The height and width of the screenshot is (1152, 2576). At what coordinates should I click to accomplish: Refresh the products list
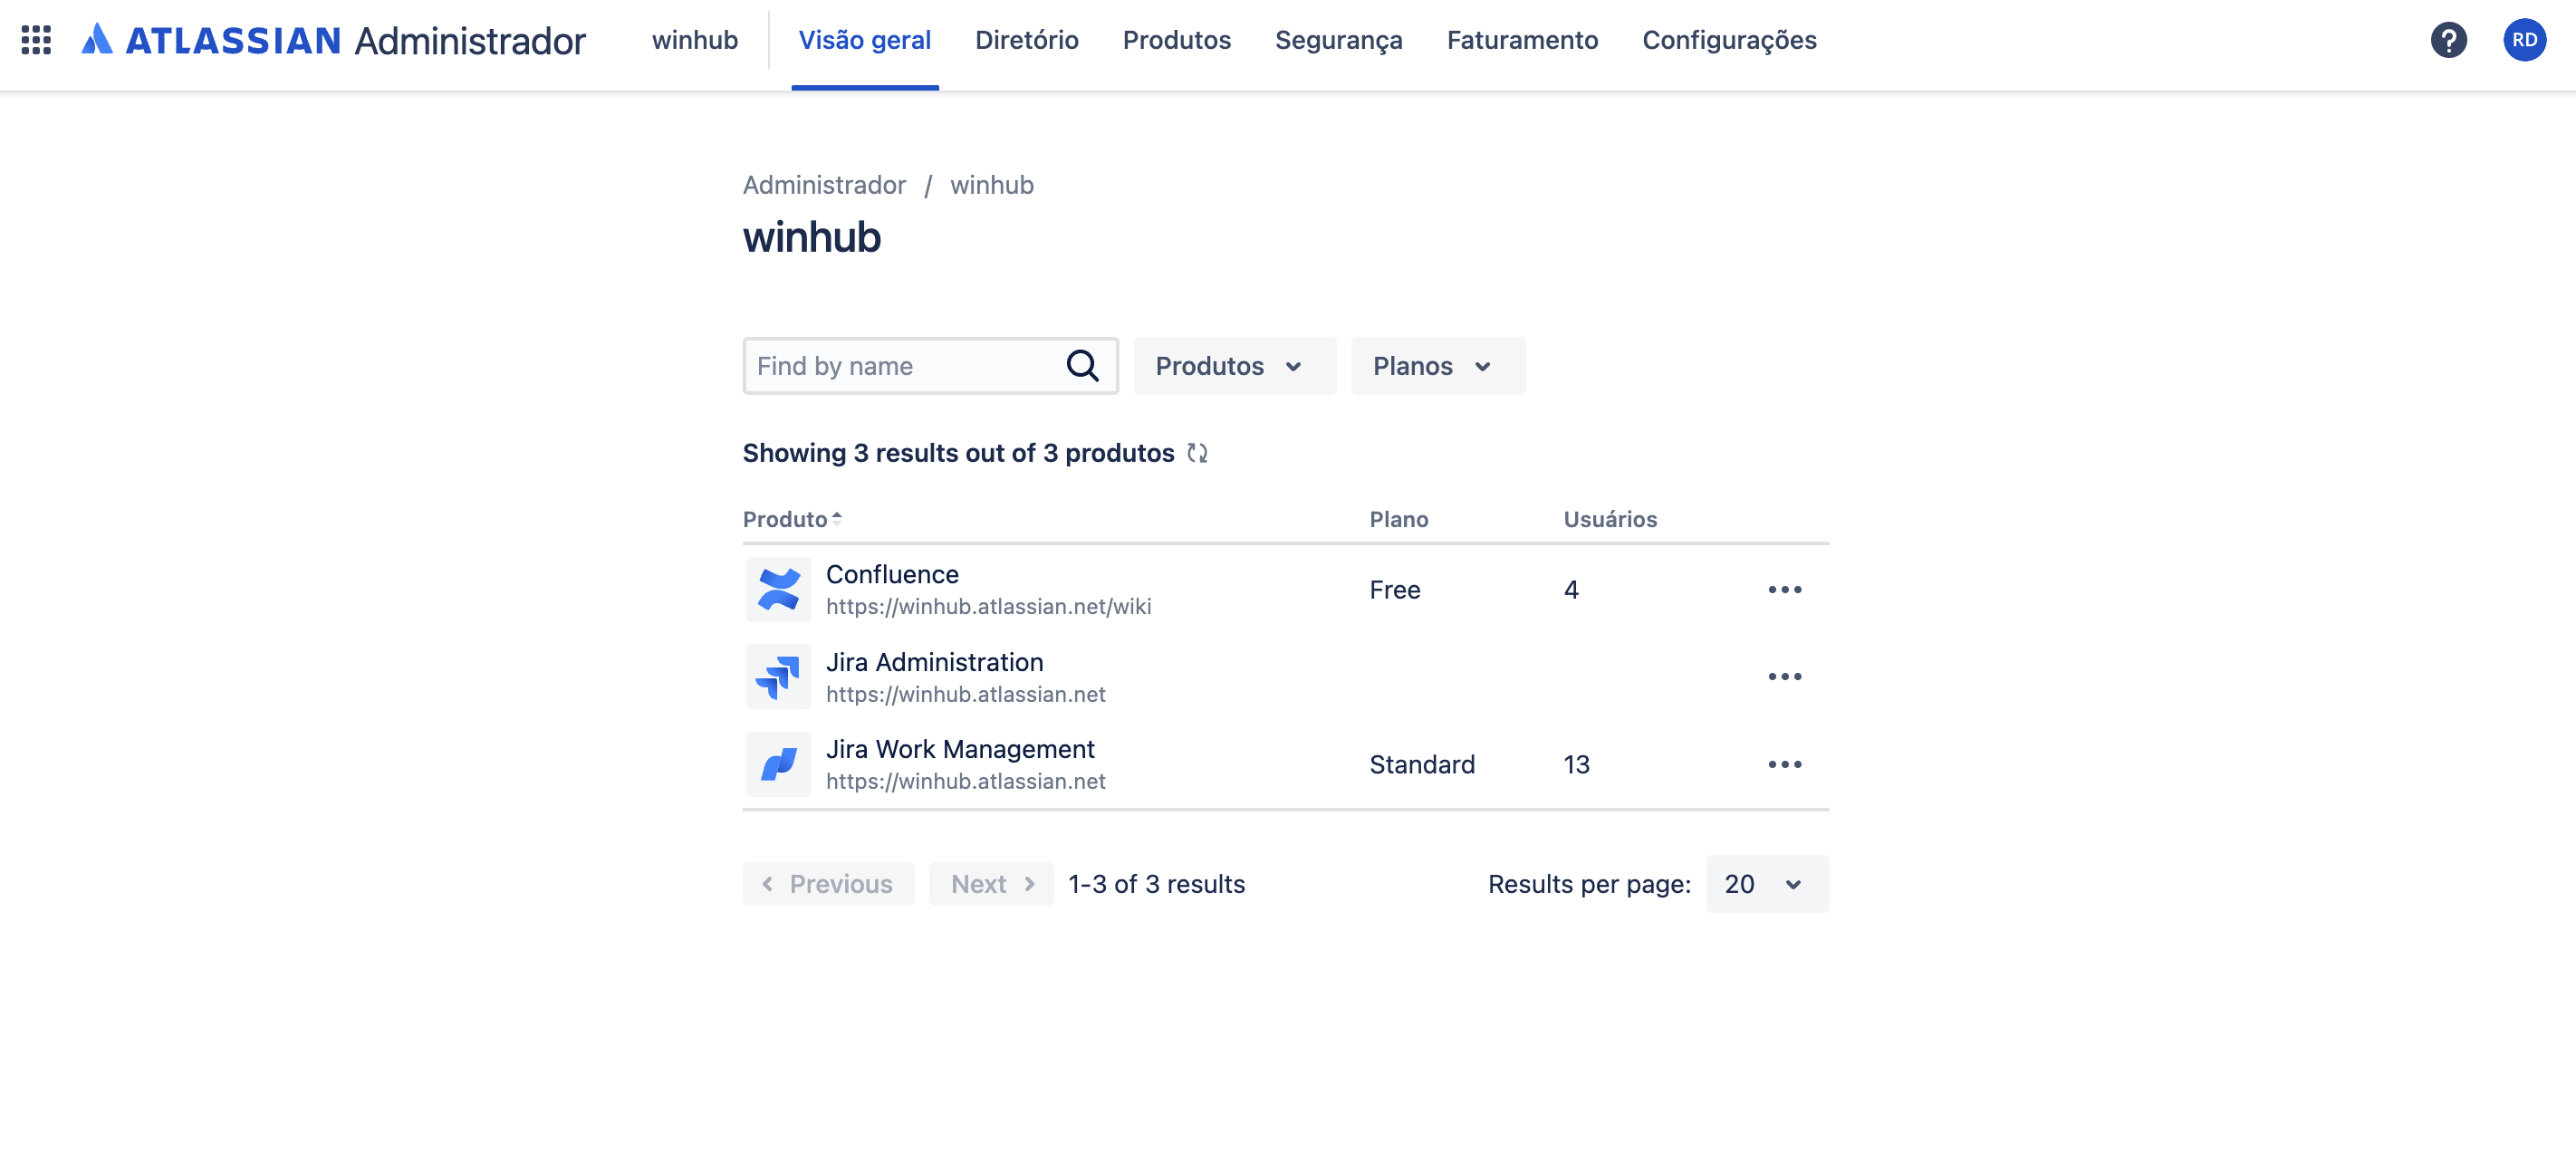coord(1197,452)
